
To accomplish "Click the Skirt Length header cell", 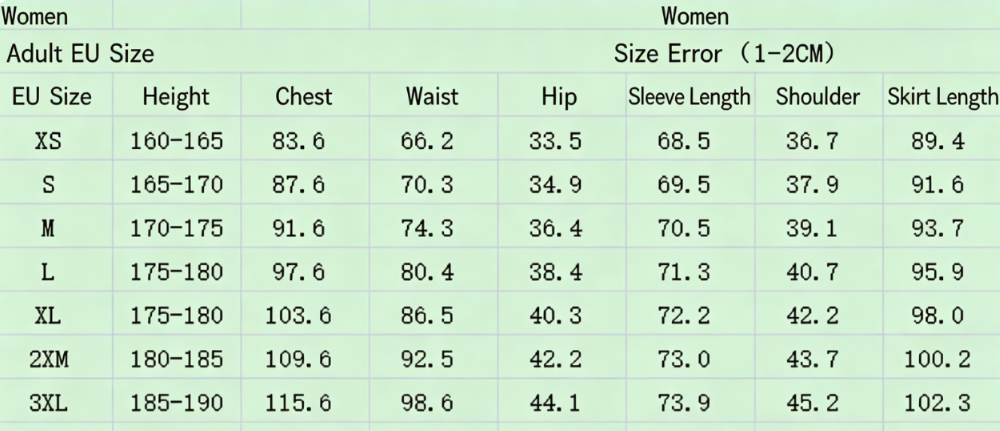I will point(943,97).
